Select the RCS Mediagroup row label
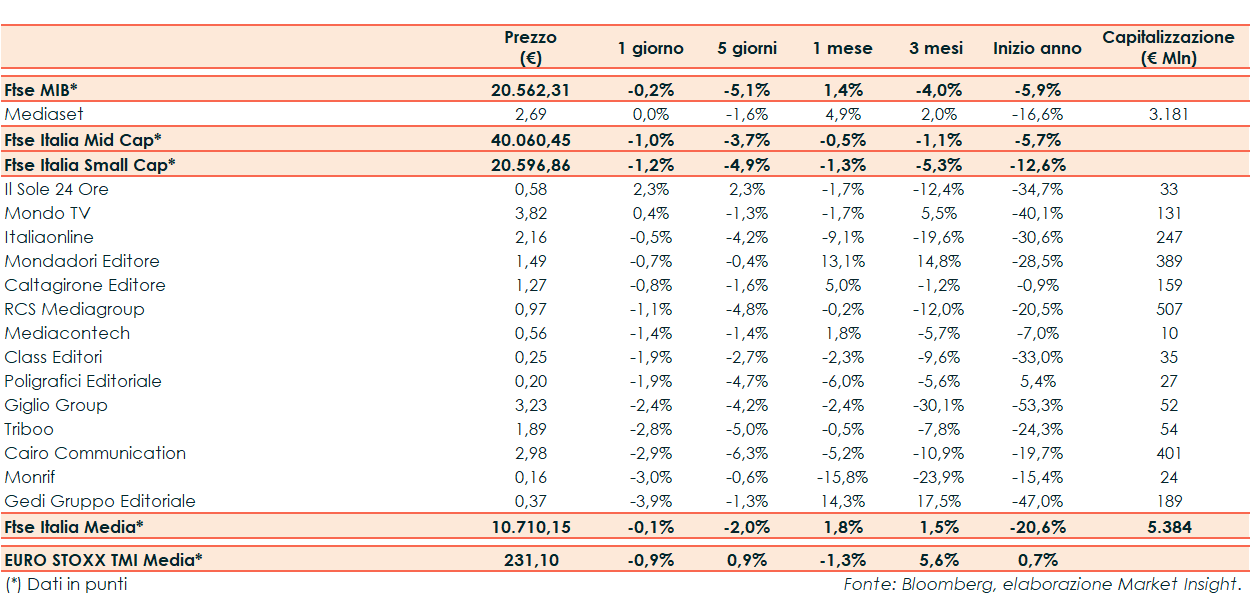Image resolution: width=1250 pixels, height=596 pixels. 75,309
